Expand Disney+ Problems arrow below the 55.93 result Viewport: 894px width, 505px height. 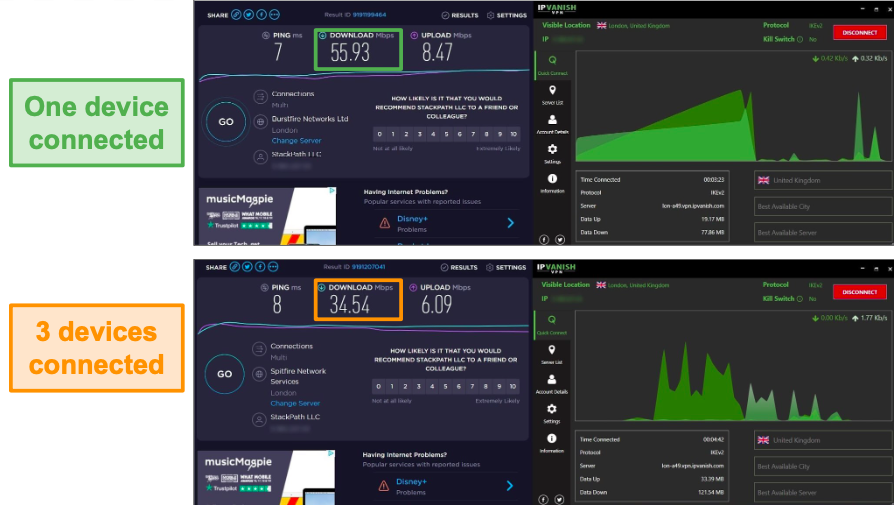[x=510, y=223]
